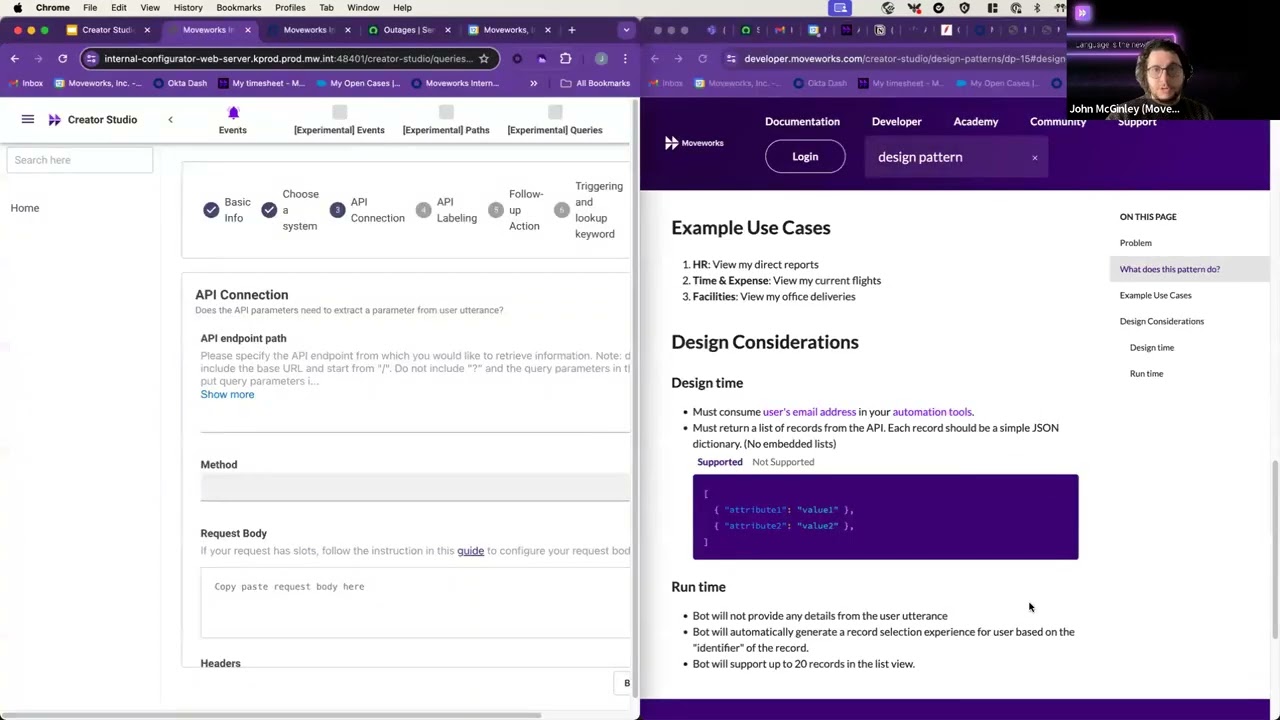
Task: Click the Login button
Action: (x=805, y=157)
